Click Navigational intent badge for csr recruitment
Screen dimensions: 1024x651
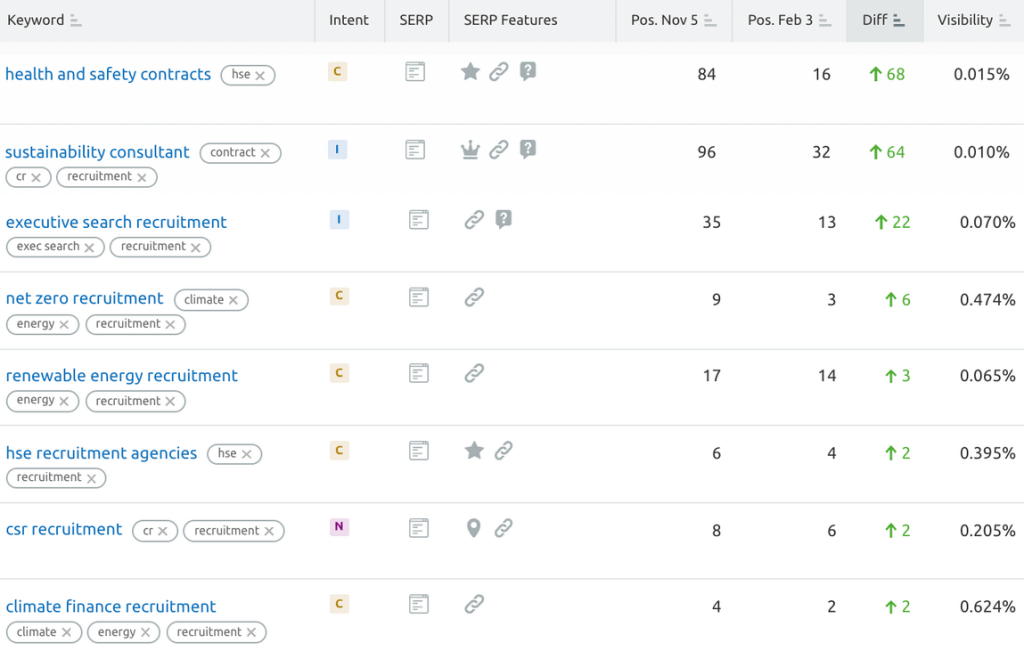click(x=339, y=528)
